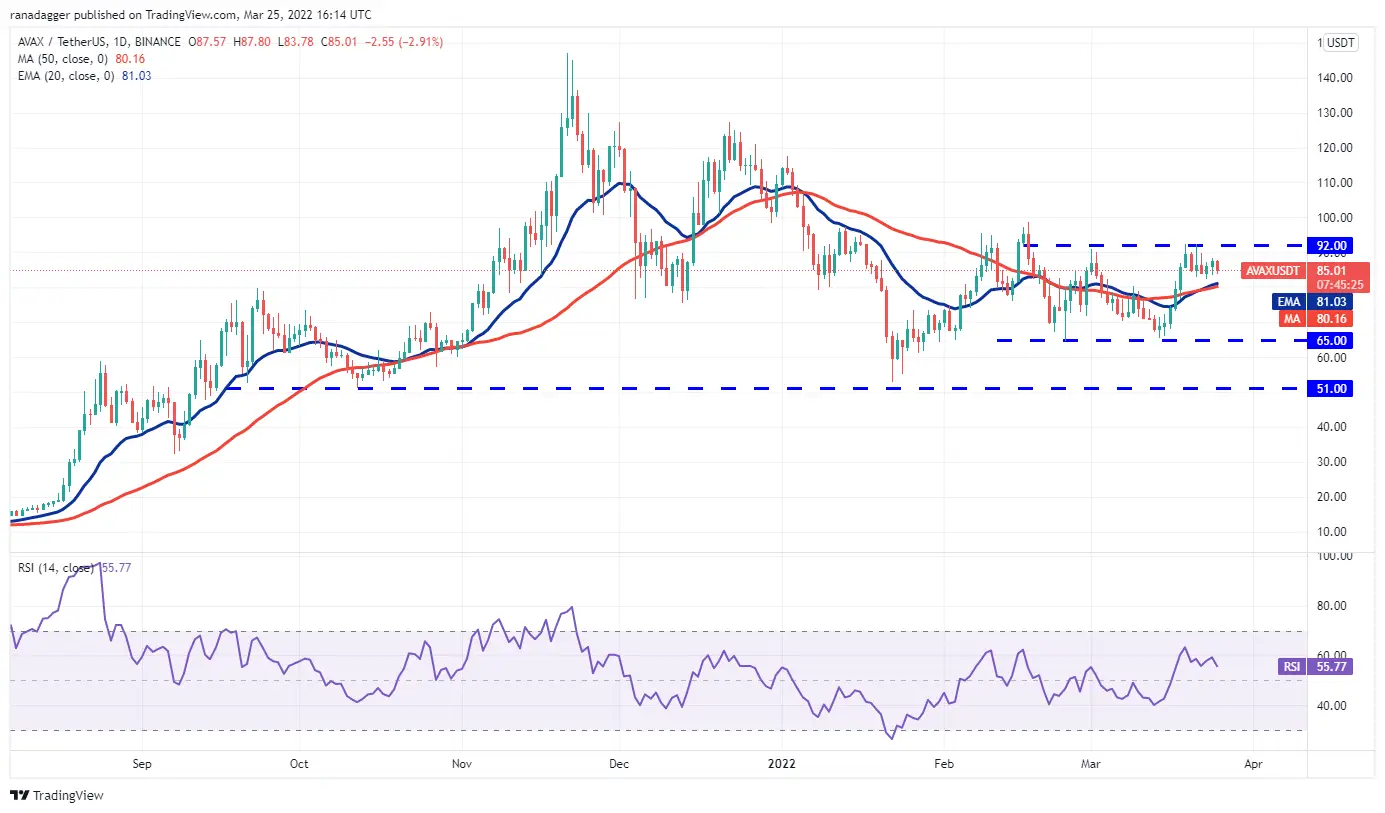1385x813 pixels.
Task: Select the blue 65.00 support price label
Action: [x=1332, y=340]
